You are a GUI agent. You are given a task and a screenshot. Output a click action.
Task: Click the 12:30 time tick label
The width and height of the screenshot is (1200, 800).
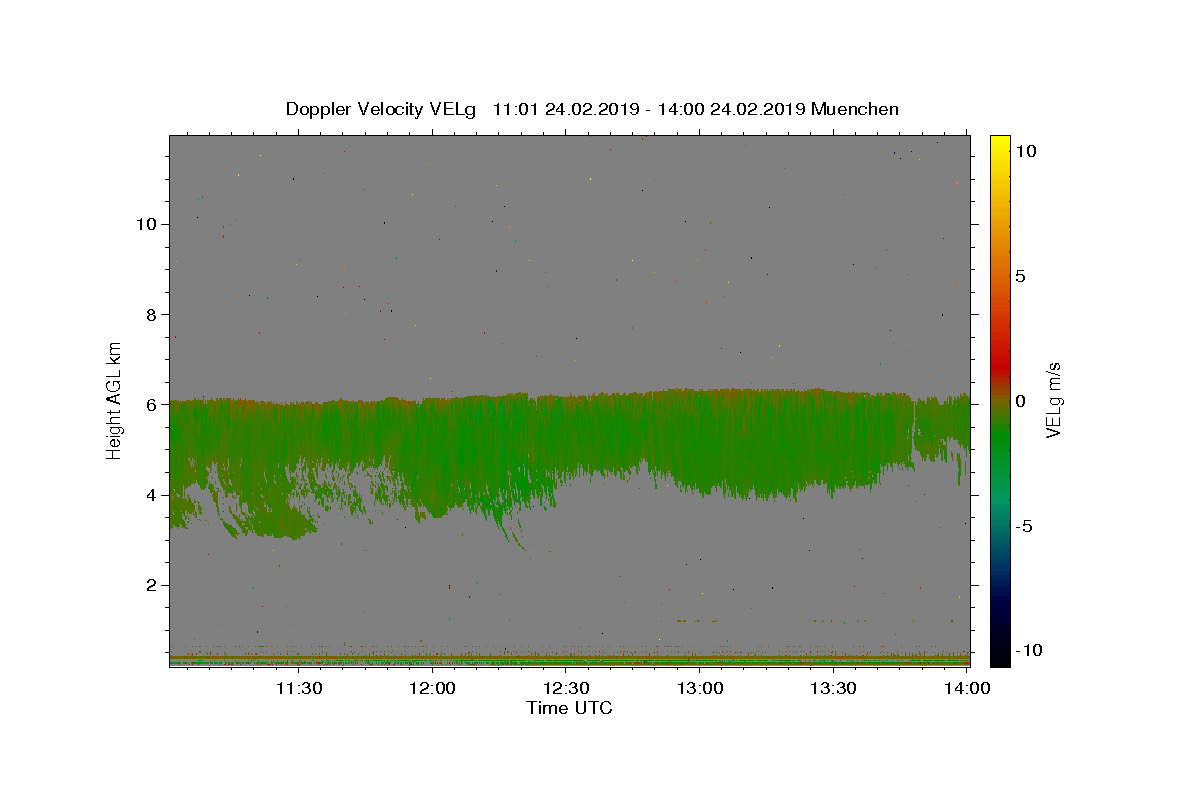566,688
